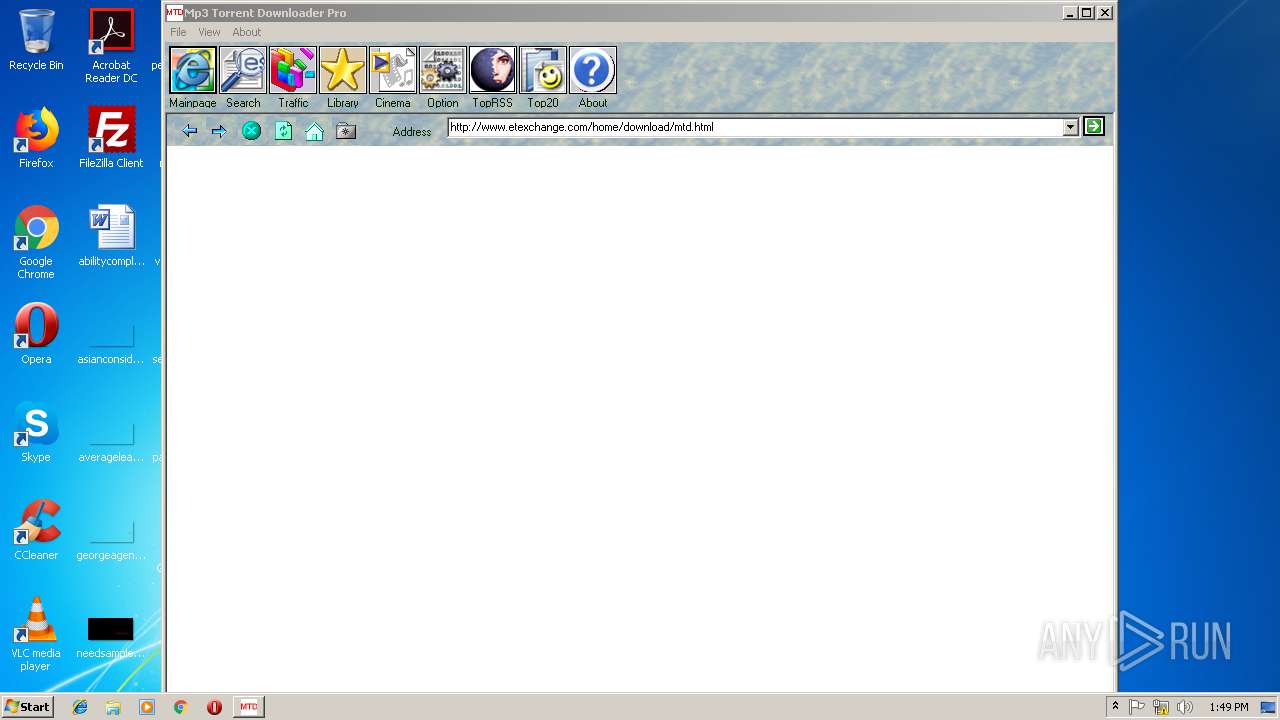Show hidden system tray icons
The width and height of the screenshot is (1280, 720).
pyautogui.click(x=1115, y=707)
